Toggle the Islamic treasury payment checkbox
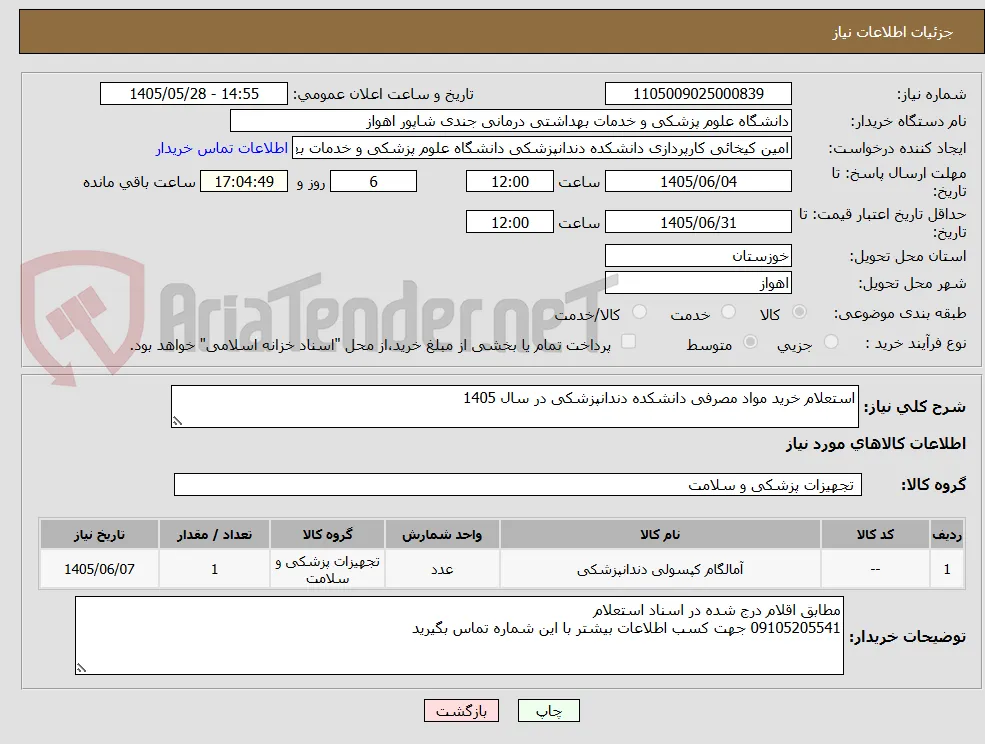Viewport: 985px width, 744px height. pyautogui.click(x=628, y=341)
